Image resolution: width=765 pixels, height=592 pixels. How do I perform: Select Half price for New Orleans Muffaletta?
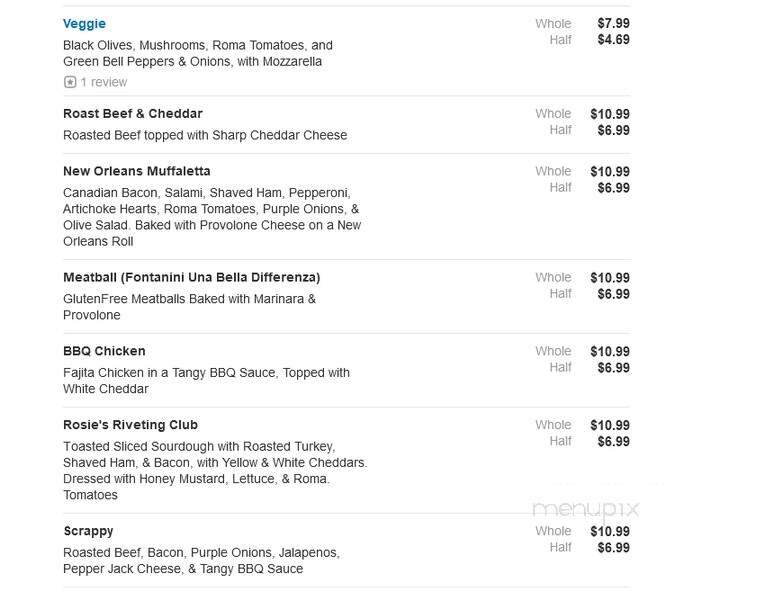613,187
